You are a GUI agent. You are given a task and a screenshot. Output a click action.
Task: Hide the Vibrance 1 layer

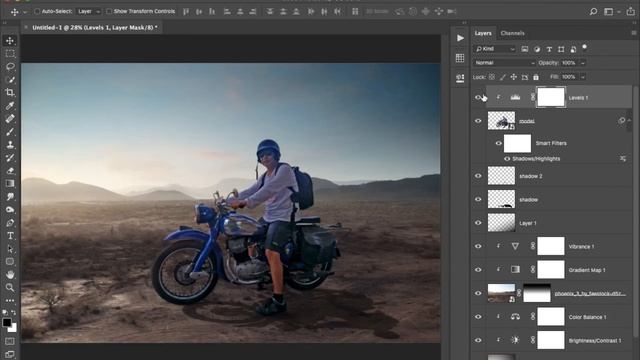point(478,246)
